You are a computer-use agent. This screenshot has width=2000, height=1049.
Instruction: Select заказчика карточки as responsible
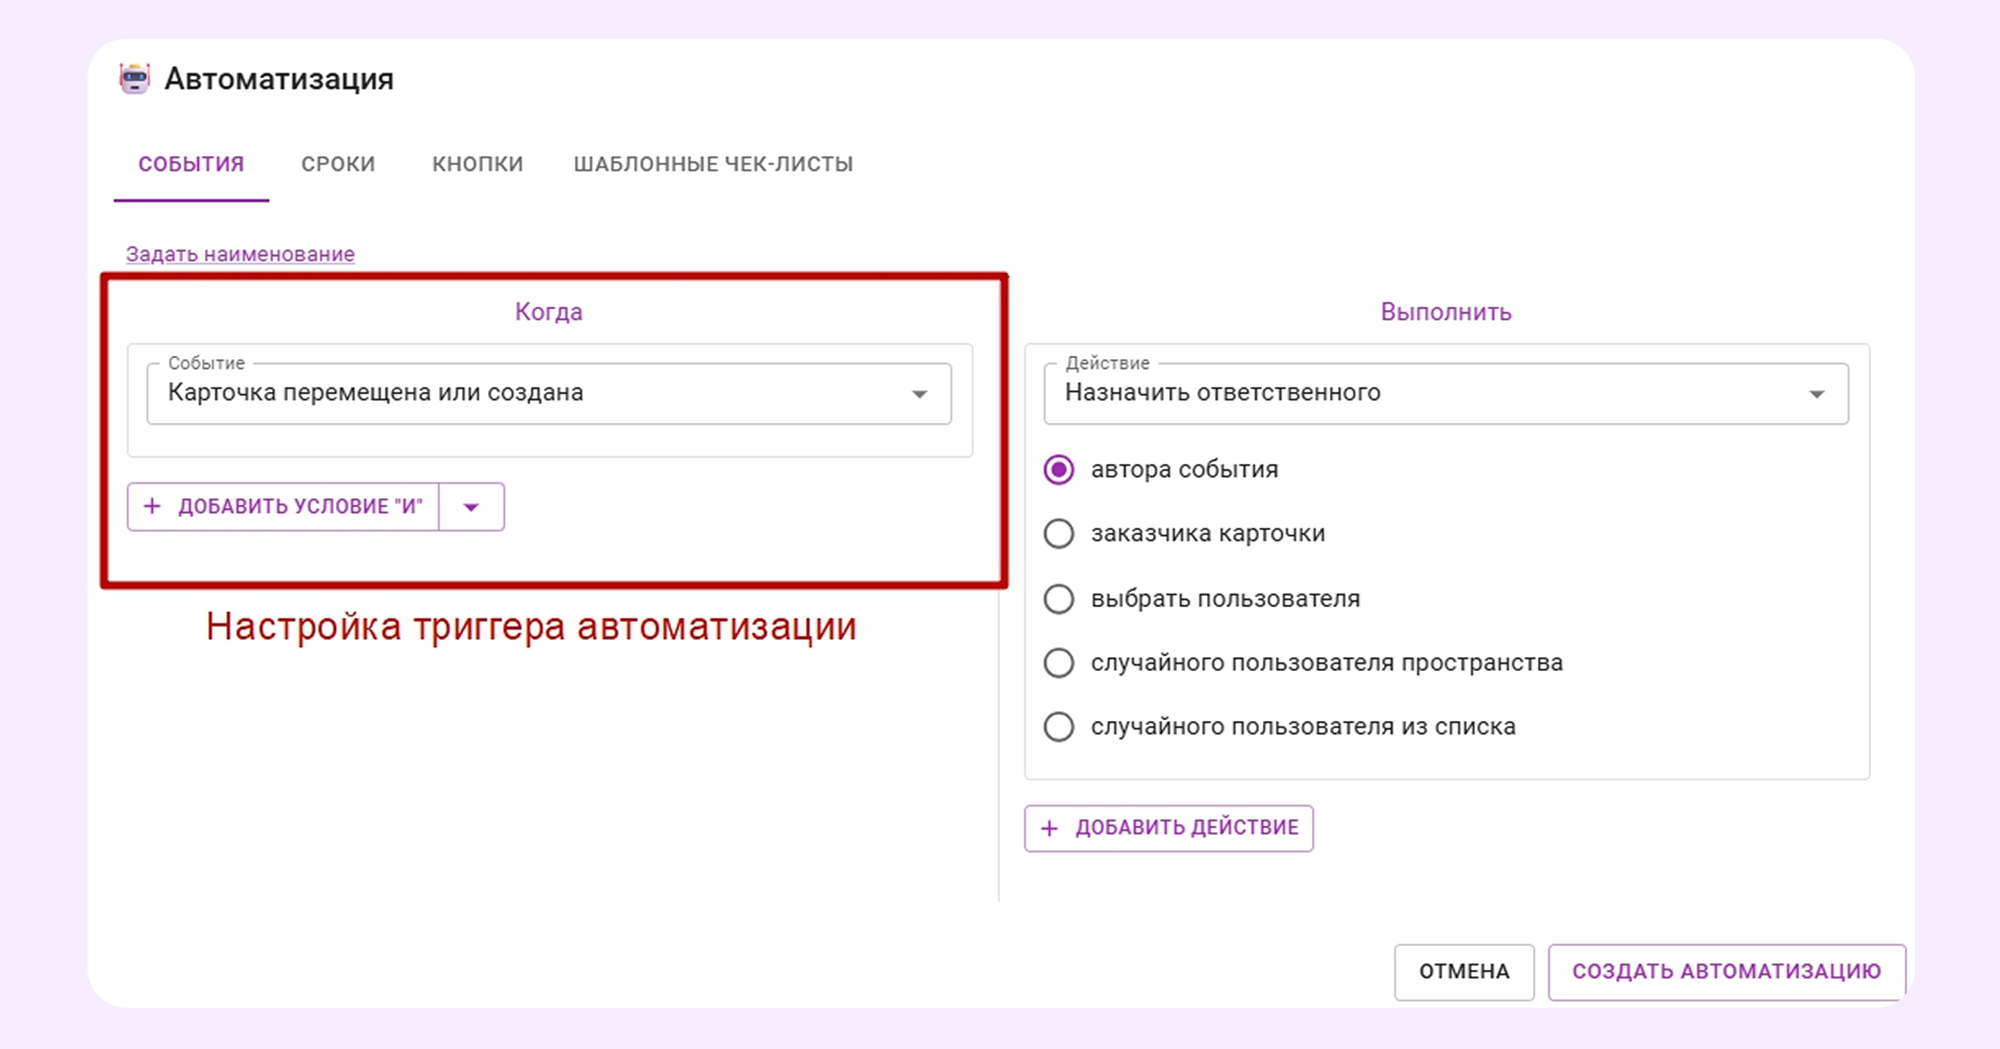(1058, 533)
